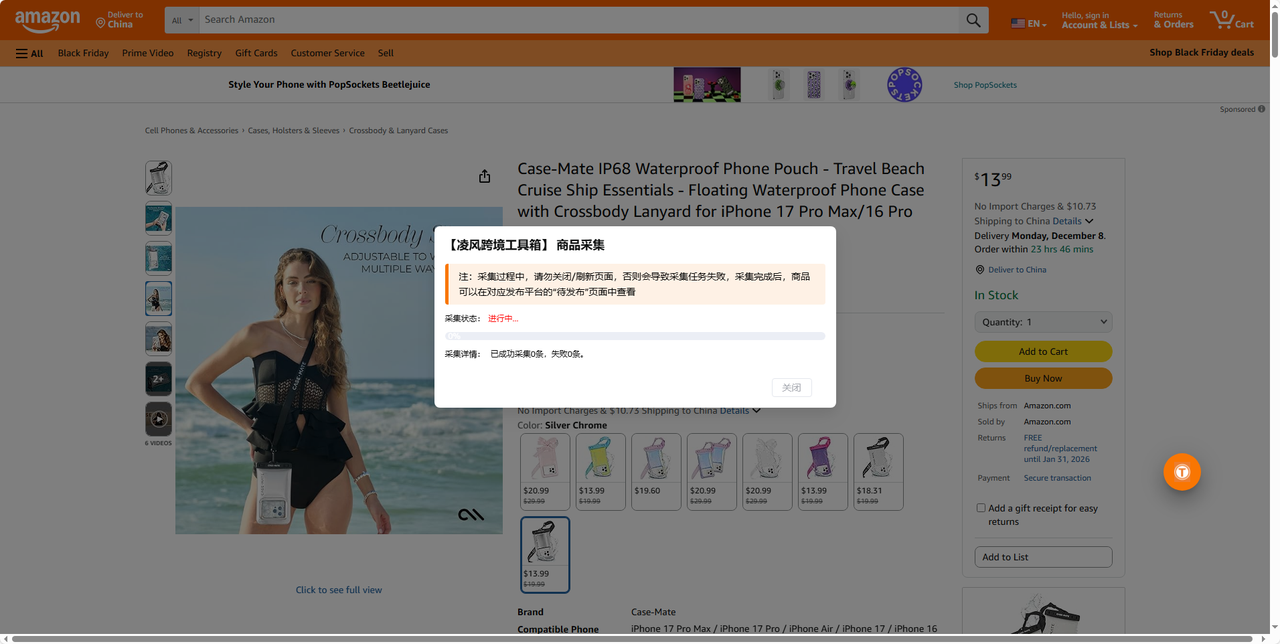Image resolution: width=1280 pixels, height=644 pixels.
Task: Open Customer Service nav item
Action: coord(327,53)
